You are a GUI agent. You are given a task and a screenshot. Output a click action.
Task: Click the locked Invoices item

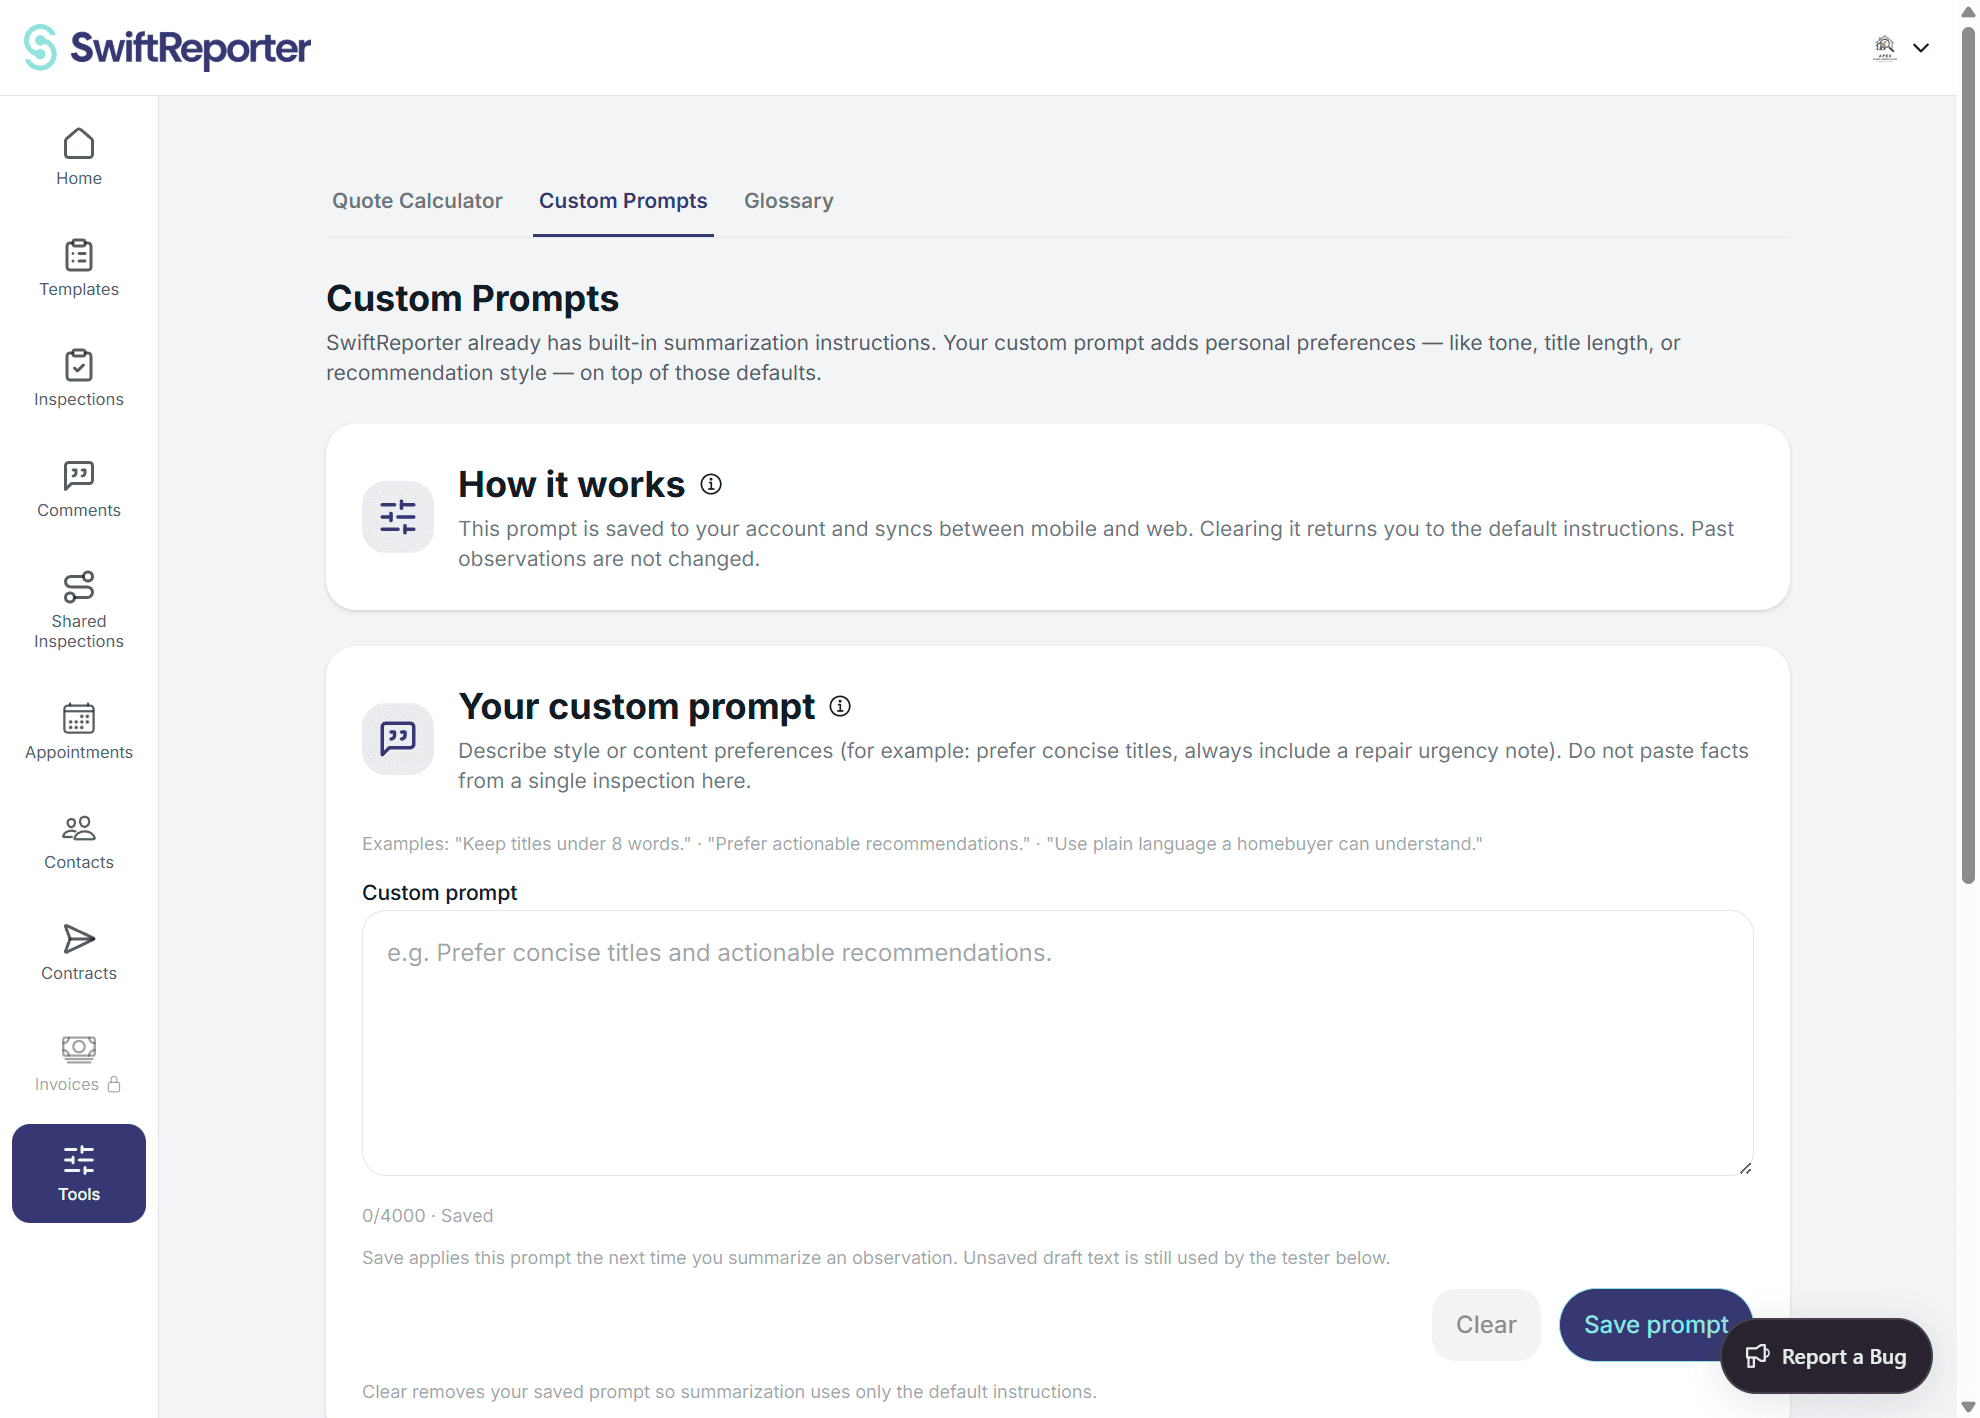coord(79,1064)
